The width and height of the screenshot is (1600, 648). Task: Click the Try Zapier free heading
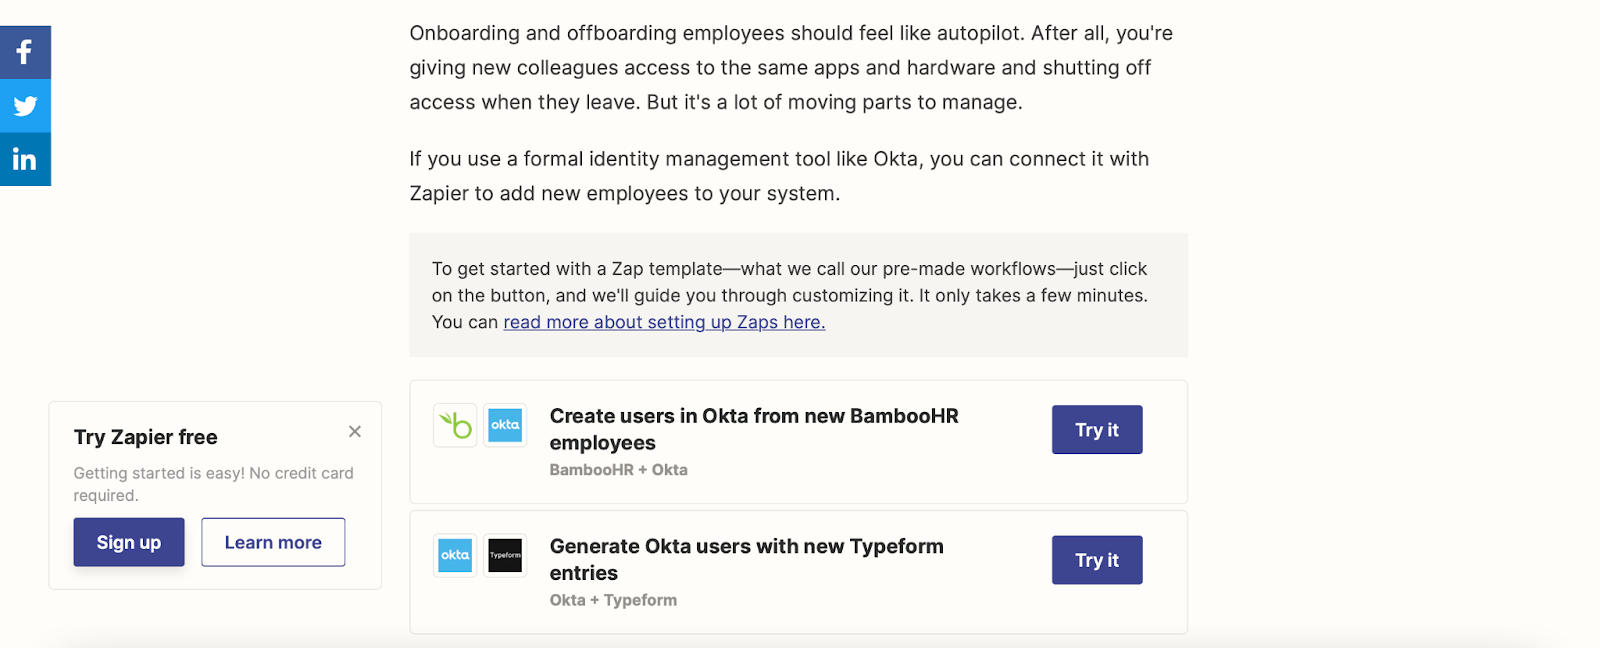pos(146,437)
